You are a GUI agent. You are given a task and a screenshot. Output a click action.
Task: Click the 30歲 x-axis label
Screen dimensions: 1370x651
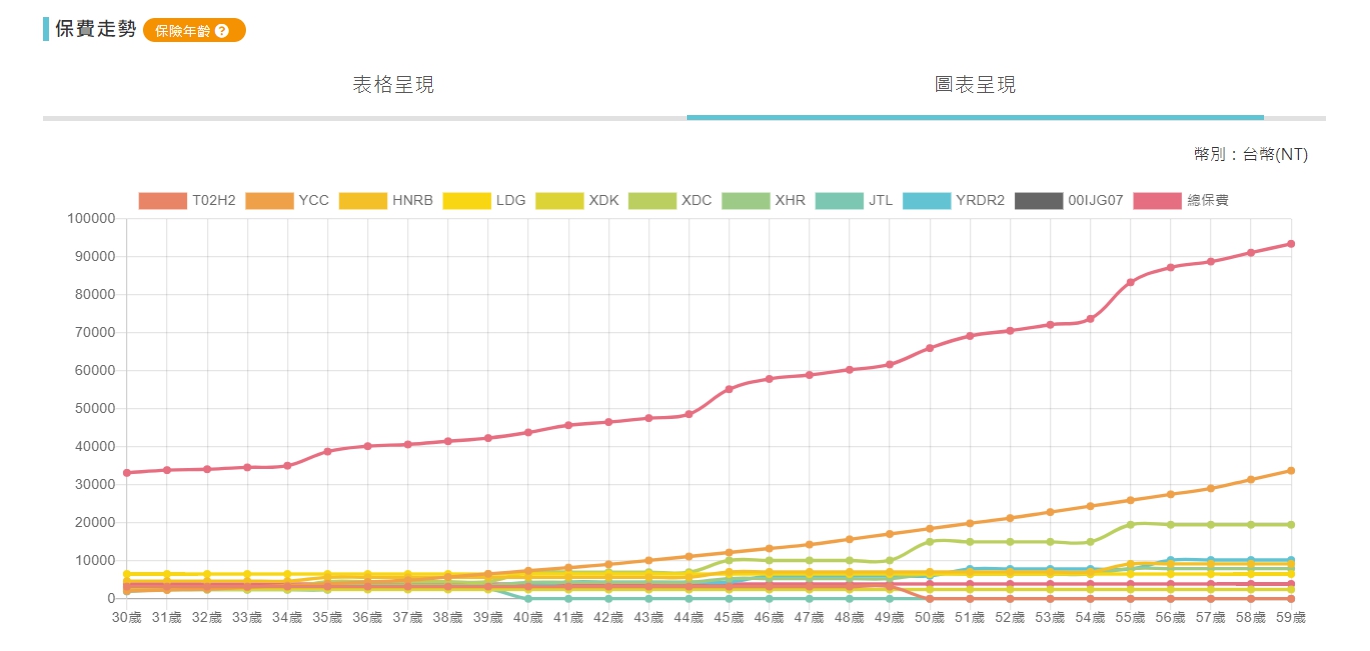click(127, 618)
